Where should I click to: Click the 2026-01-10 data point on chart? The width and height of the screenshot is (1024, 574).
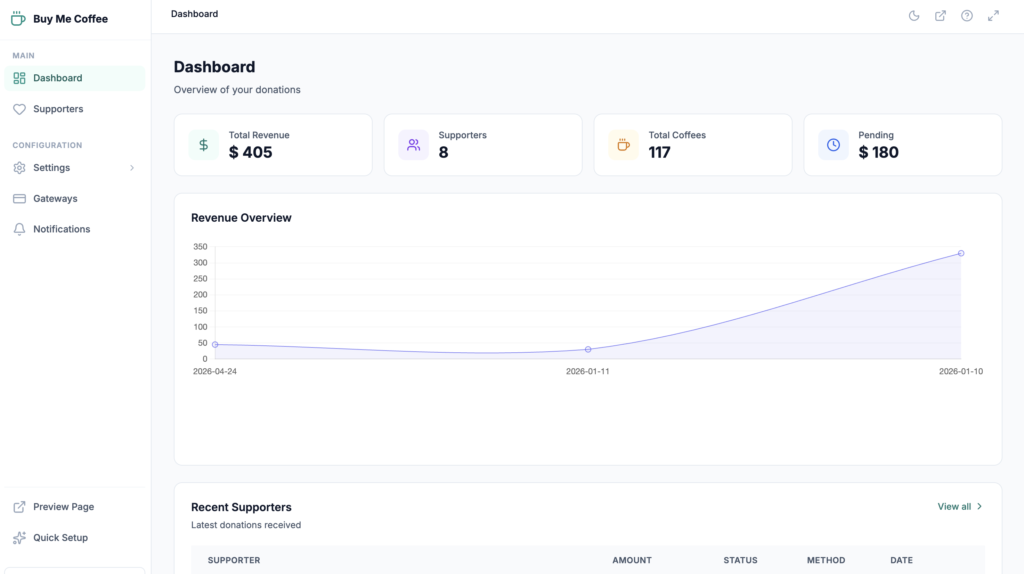tap(961, 253)
